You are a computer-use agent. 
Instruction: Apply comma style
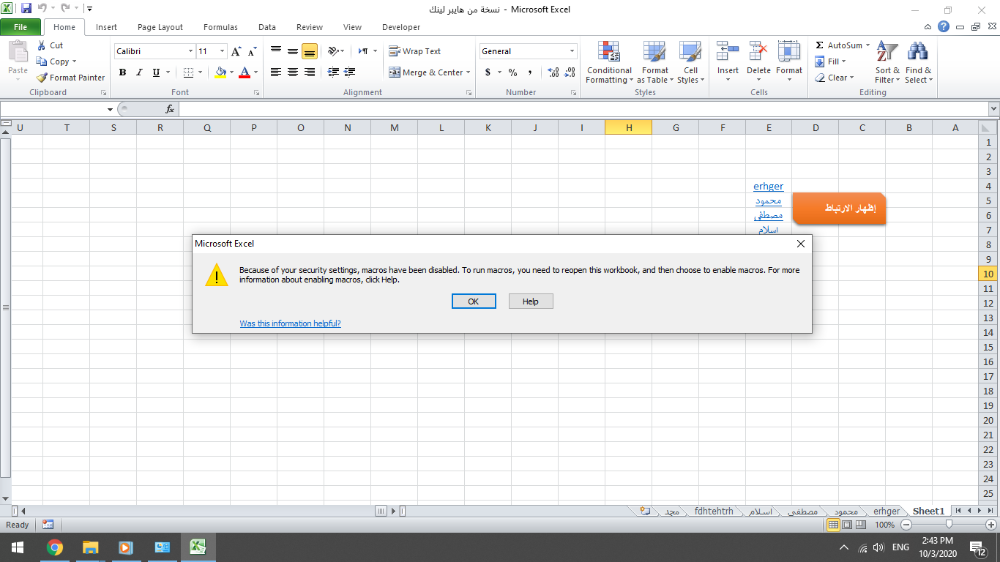pyautogui.click(x=529, y=72)
